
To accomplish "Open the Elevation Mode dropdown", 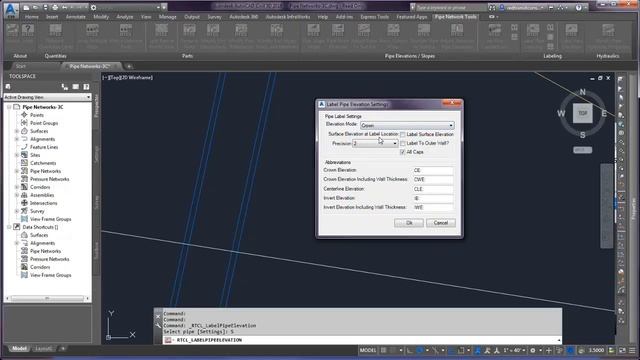I will [x=407, y=125].
